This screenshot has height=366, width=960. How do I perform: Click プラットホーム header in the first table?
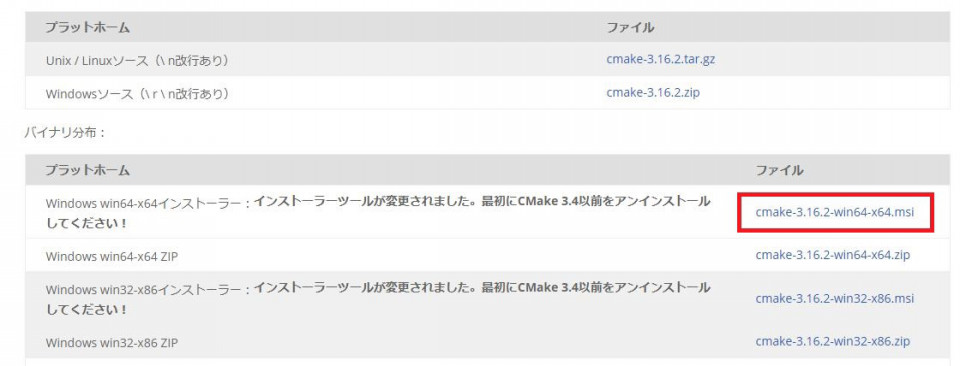click(x=87, y=28)
